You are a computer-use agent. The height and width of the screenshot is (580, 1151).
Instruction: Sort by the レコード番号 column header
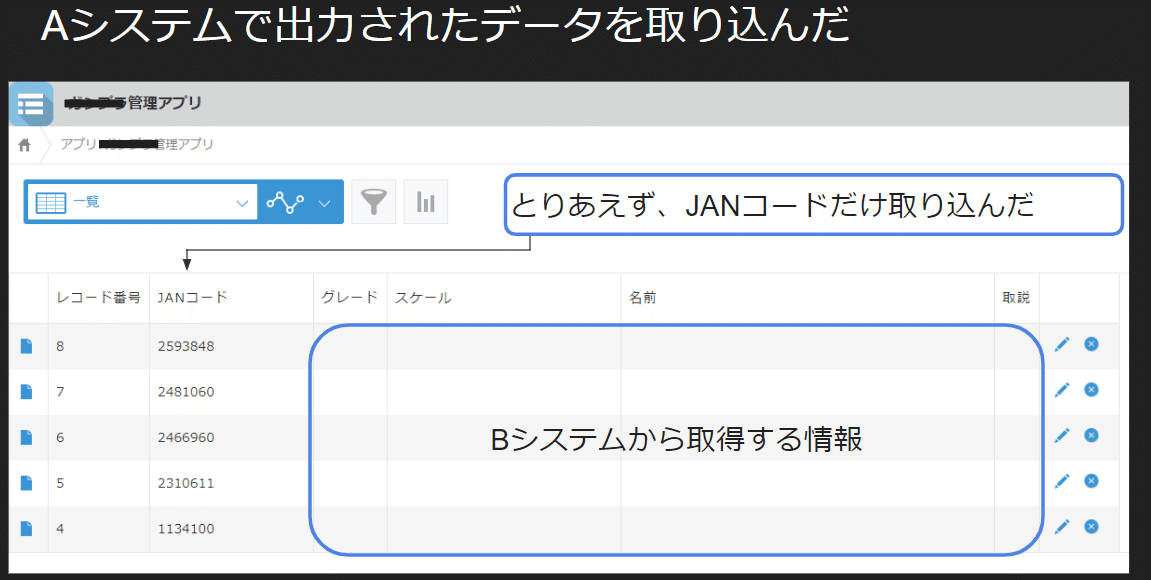(x=98, y=297)
